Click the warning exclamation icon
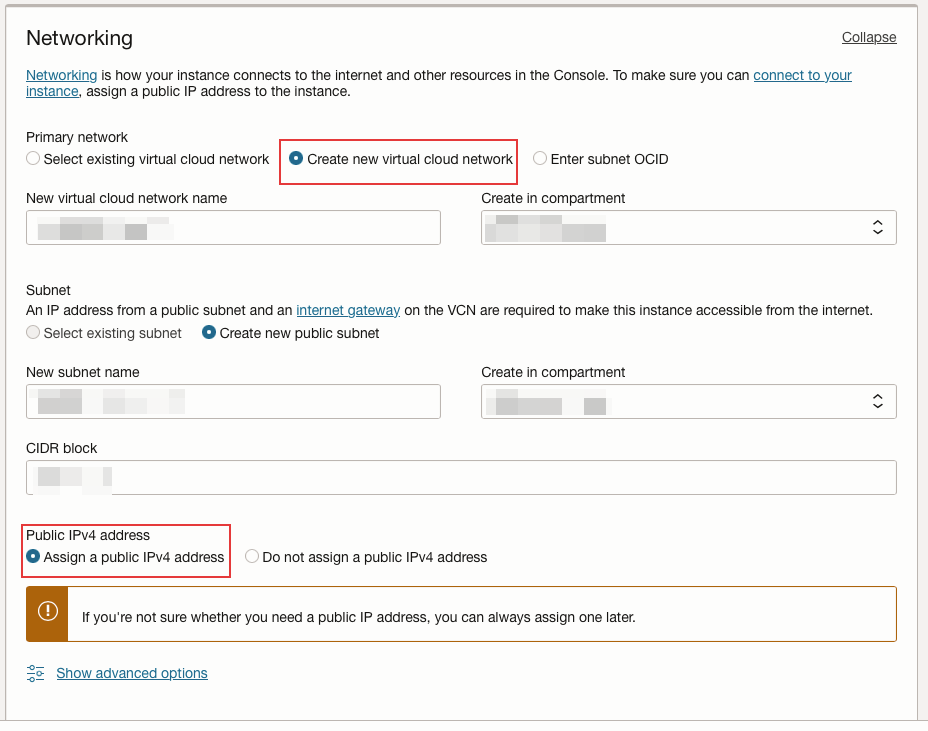 click(47, 612)
